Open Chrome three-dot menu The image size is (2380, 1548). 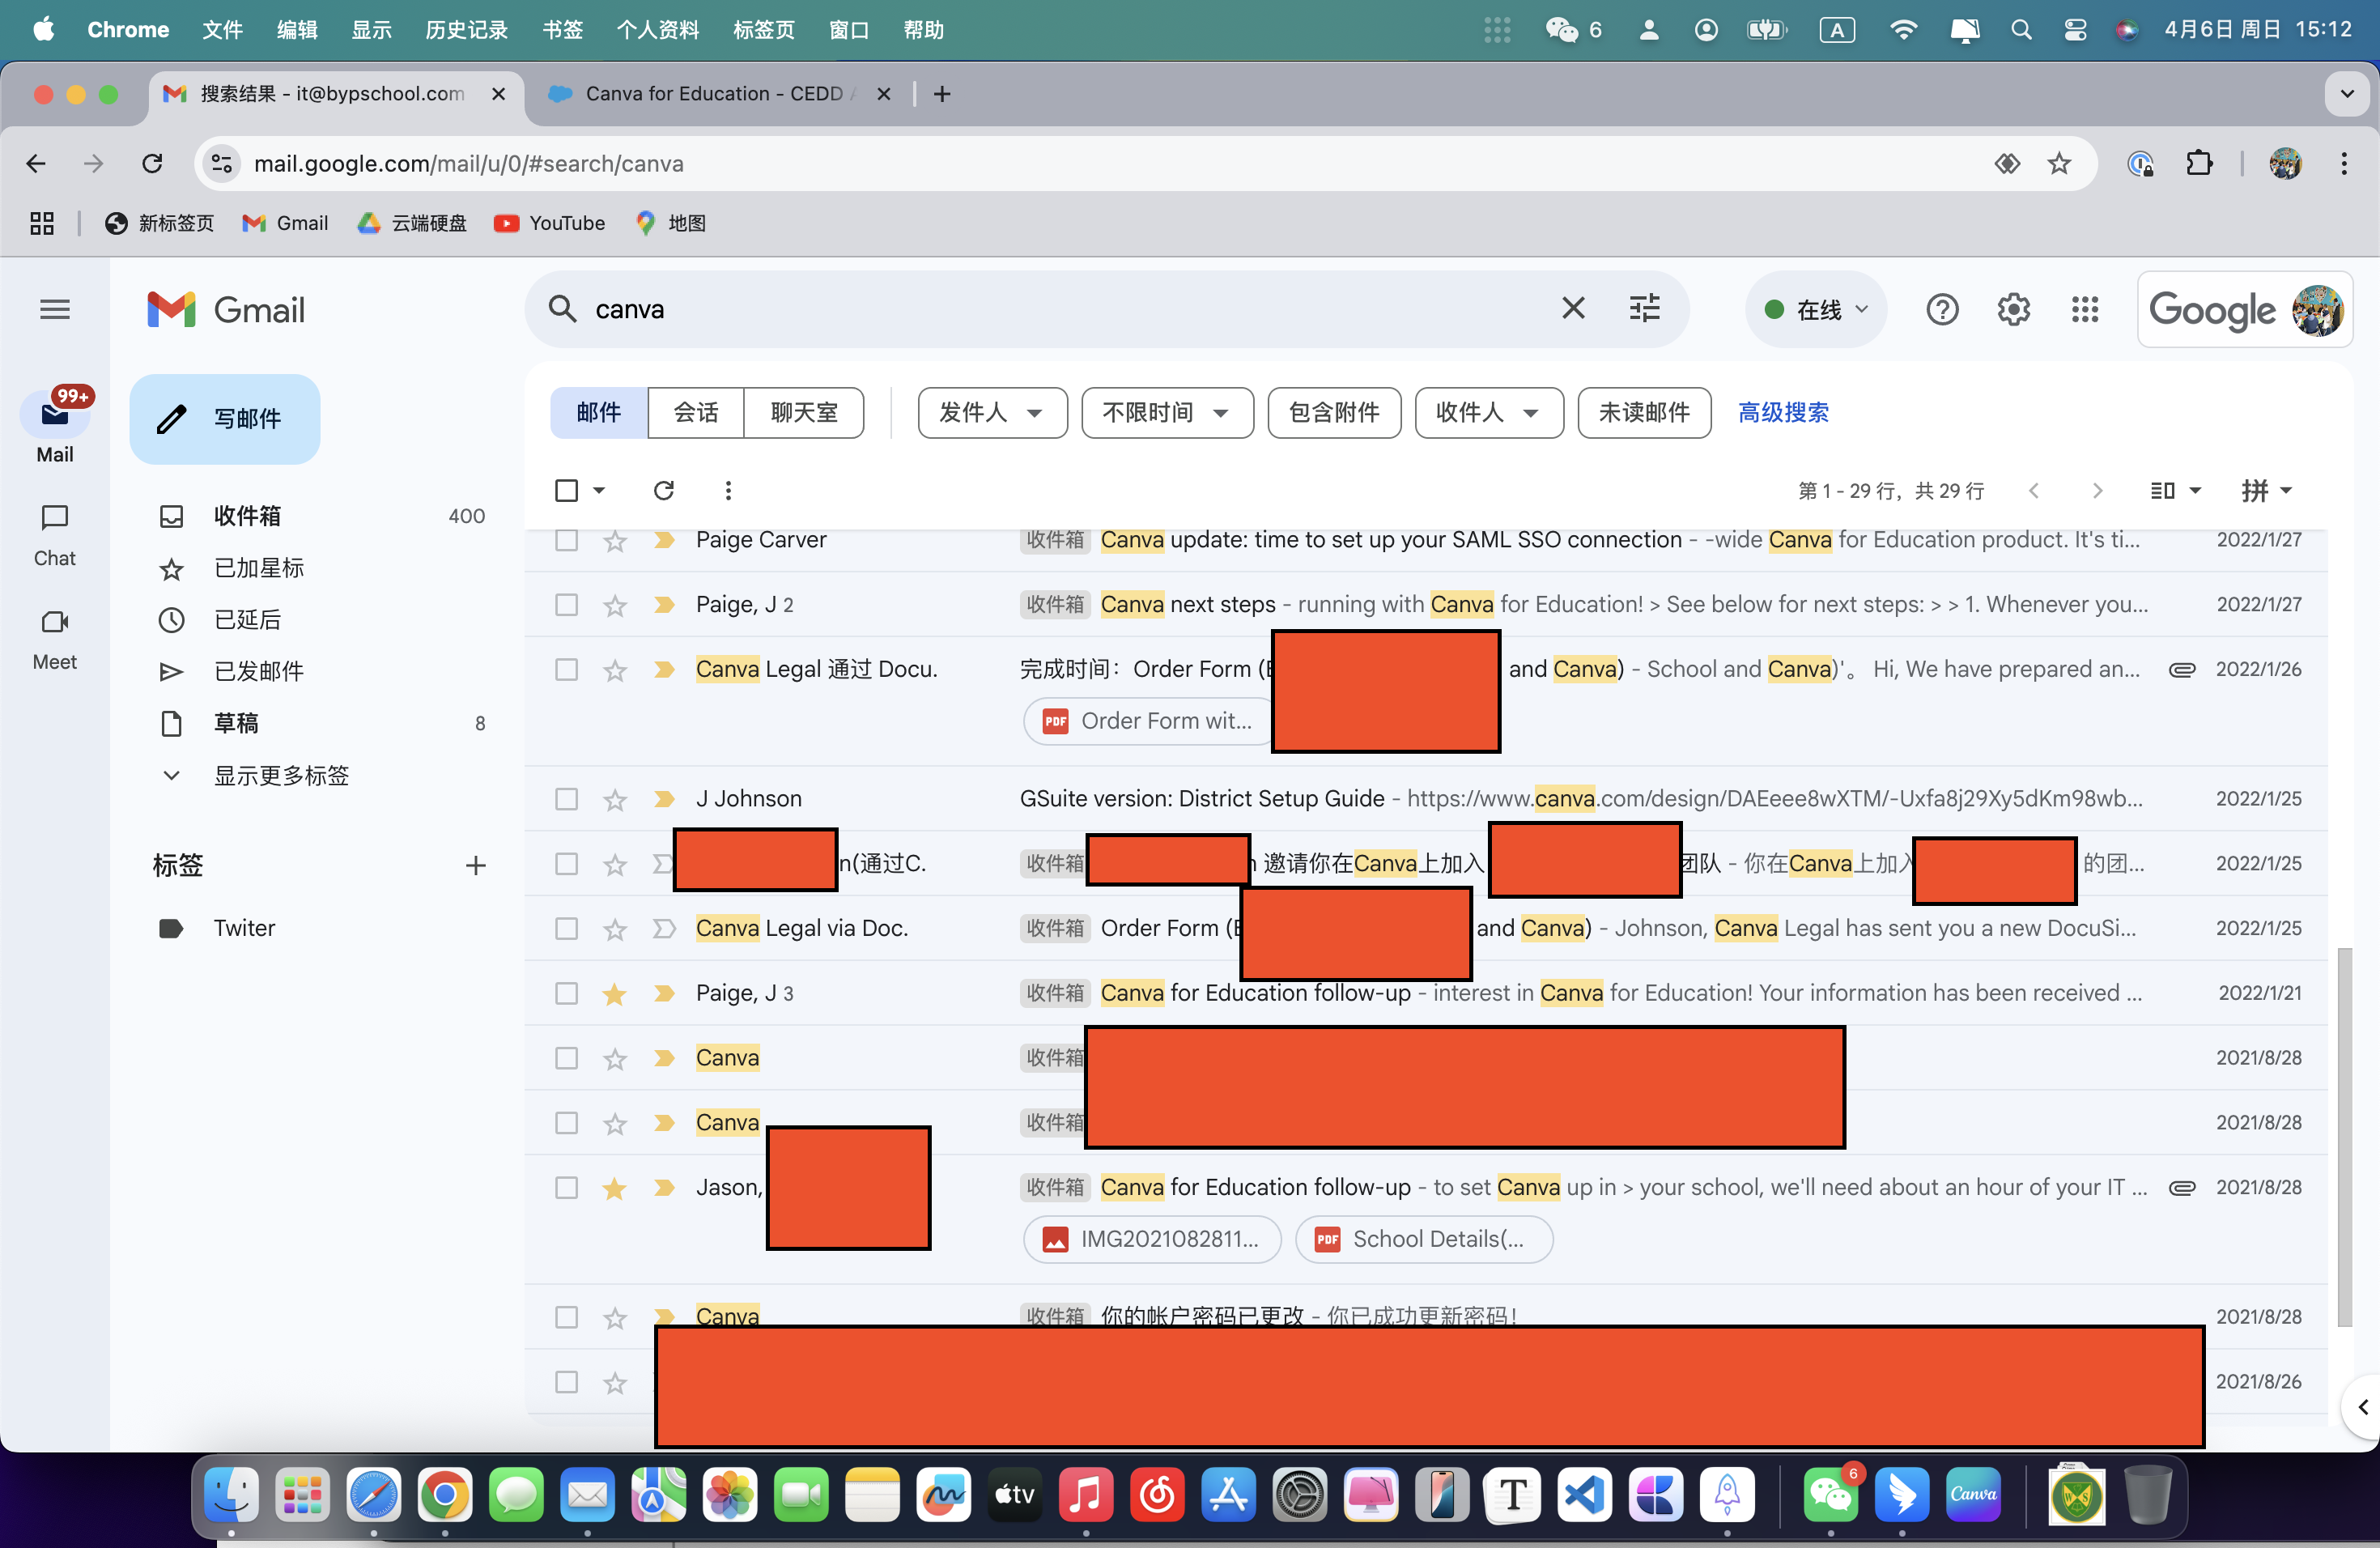point(2344,164)
